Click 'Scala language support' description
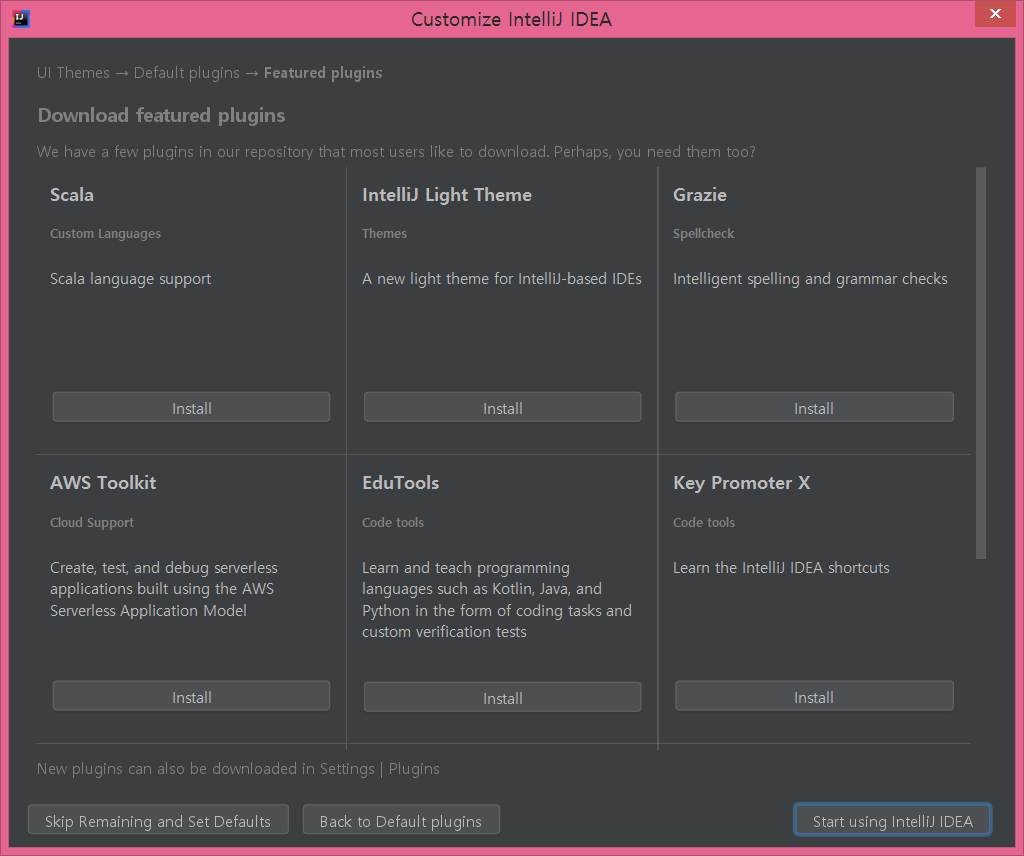The image size is (1024, 856). tap(131, 279)
